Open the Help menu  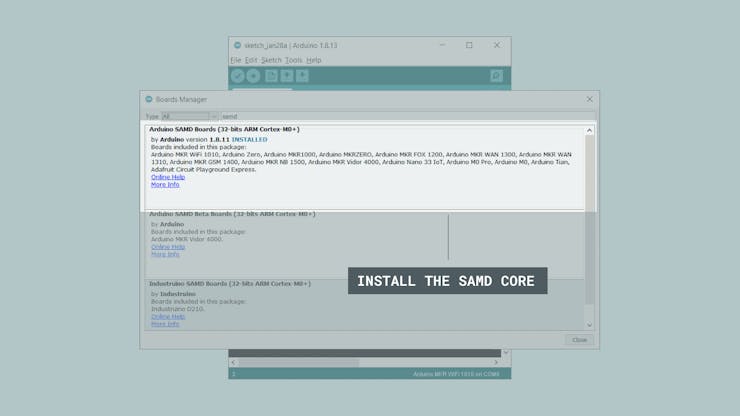pyautogui.click(x=313, y=60)
